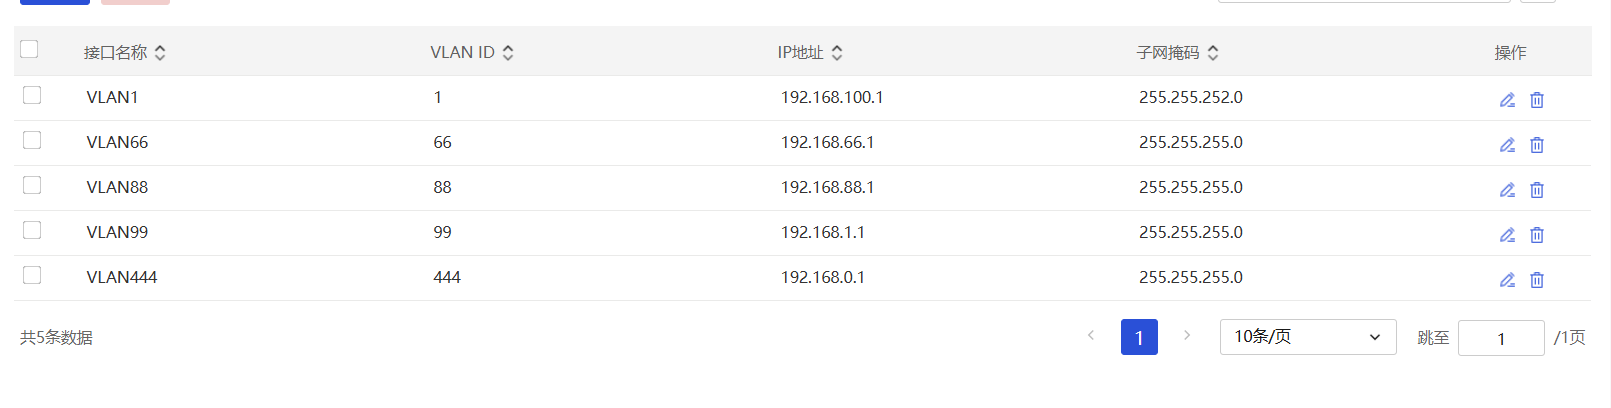Screen dimensions: 1611x408
Task: Delete the VLAN1 interface row
Action: click(1537, 100)
